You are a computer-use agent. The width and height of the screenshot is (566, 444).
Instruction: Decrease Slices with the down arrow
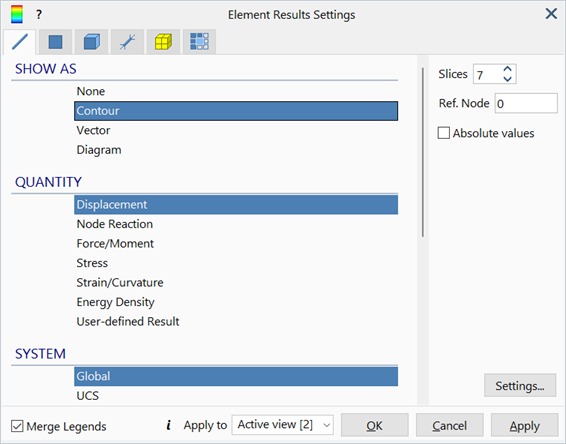pyautogui.click(x=508, y=79)
